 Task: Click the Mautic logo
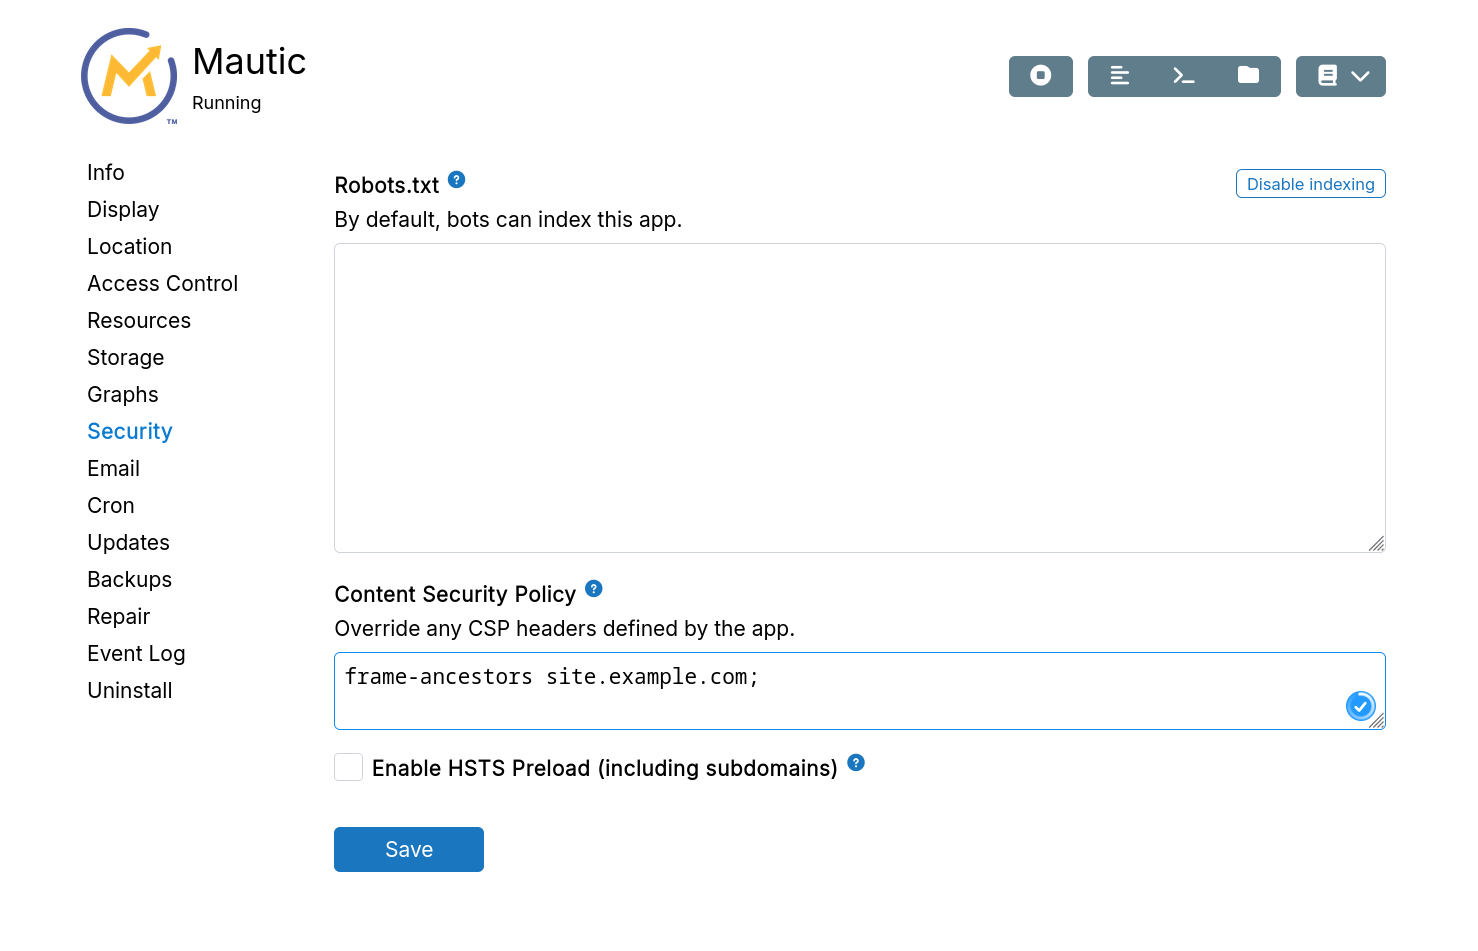click(128, 76)
